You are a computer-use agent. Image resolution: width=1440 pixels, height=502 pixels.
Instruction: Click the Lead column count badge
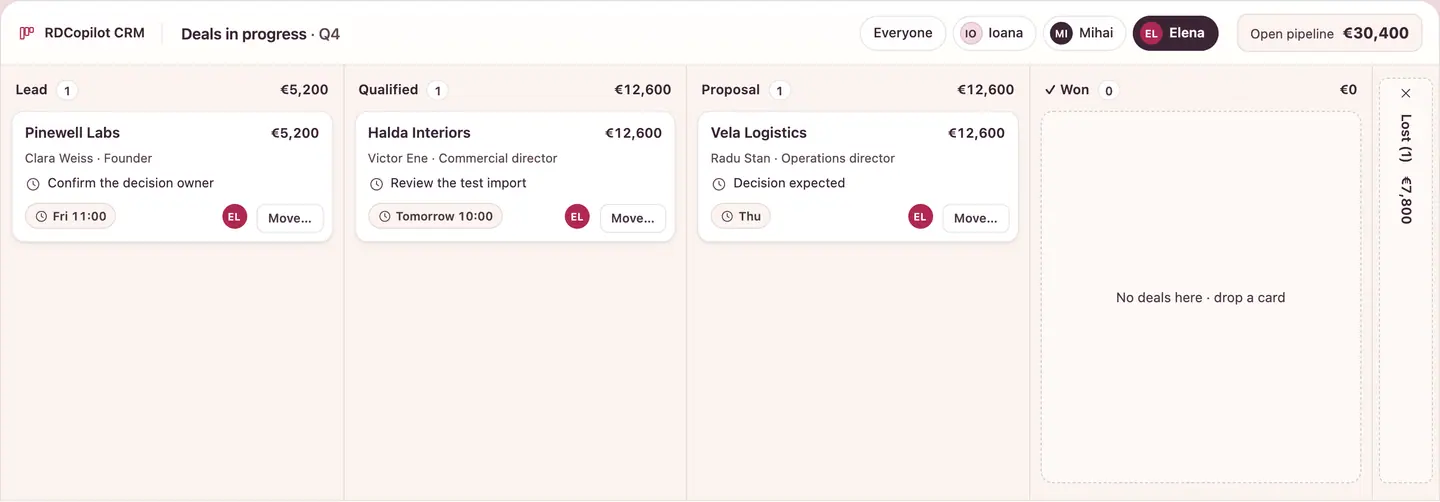[x=67, y=91]
